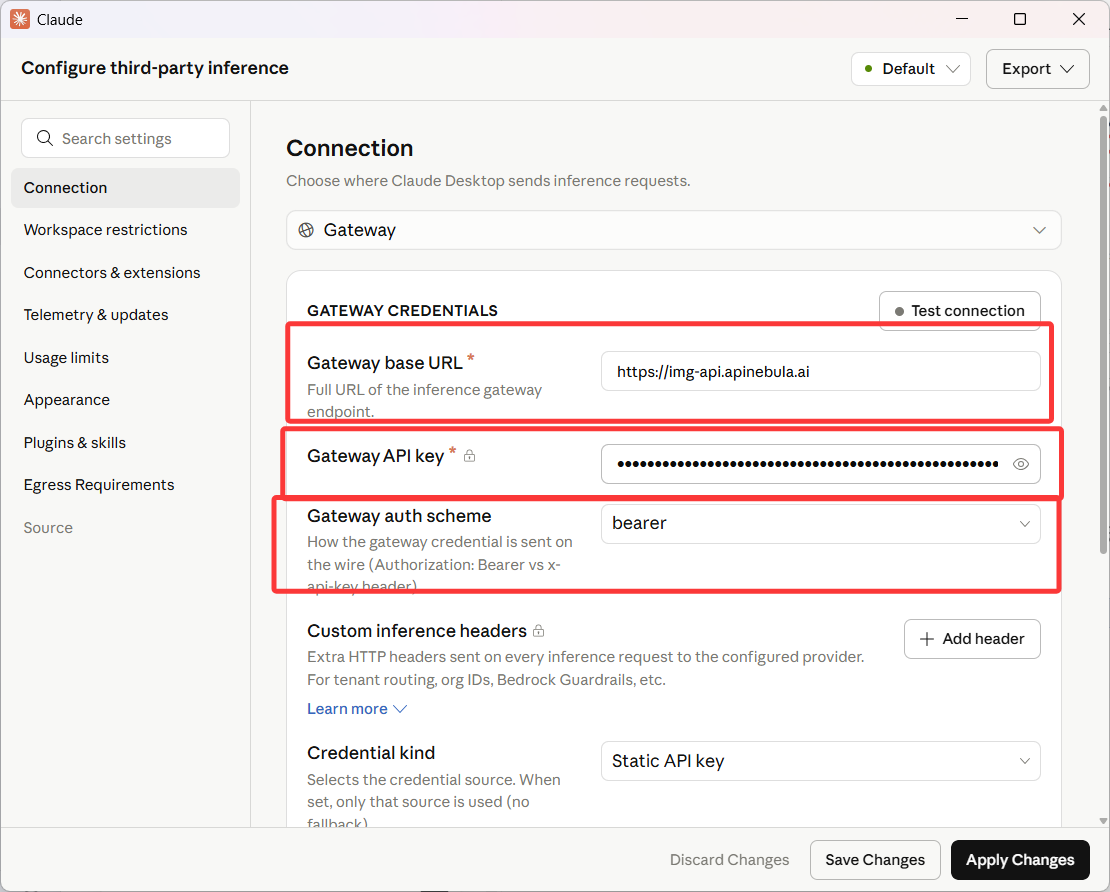Click the globe icon beside Gateway
Screen dimensions: 1110x892
click(x=306, y=230)
